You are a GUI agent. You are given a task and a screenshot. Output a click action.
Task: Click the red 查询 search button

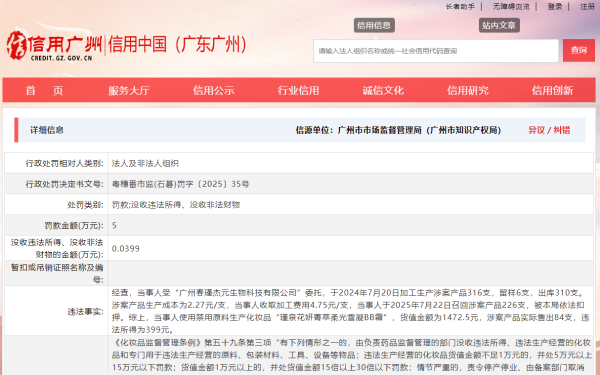[x=579, y=50]
